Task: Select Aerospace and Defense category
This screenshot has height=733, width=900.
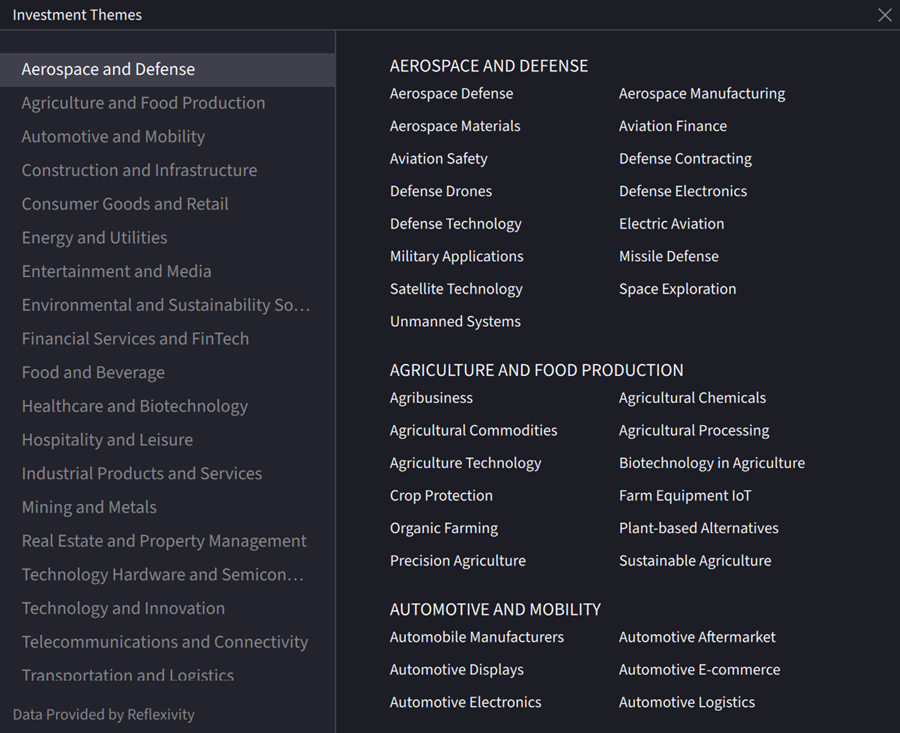Action: click(108, 69)
